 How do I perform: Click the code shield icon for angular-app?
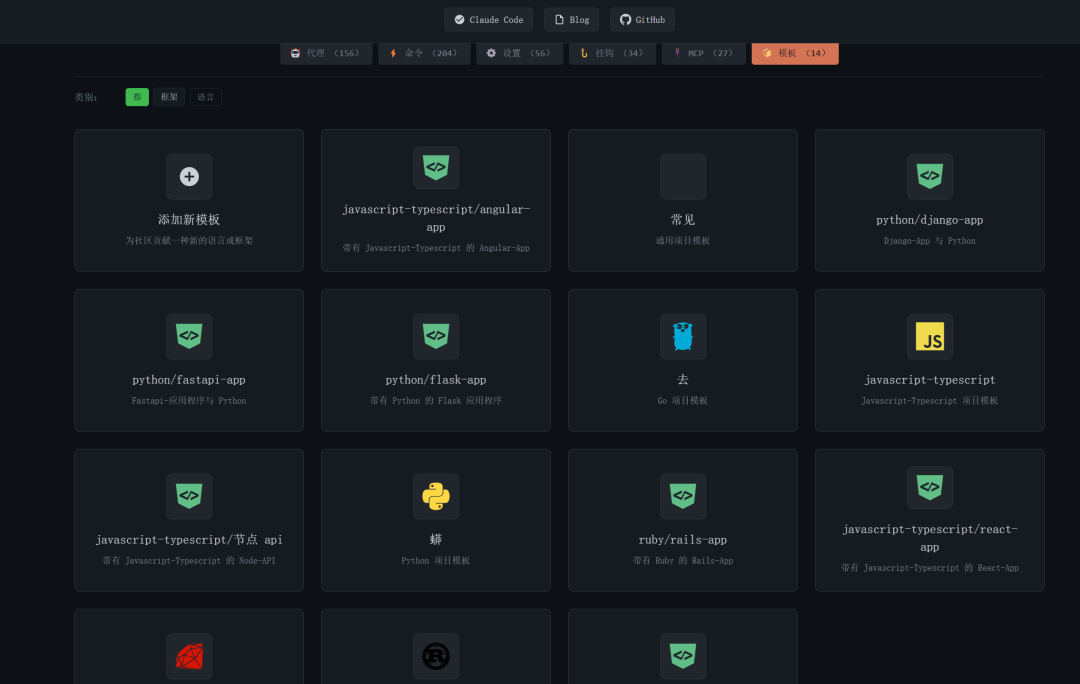(436, 167)
